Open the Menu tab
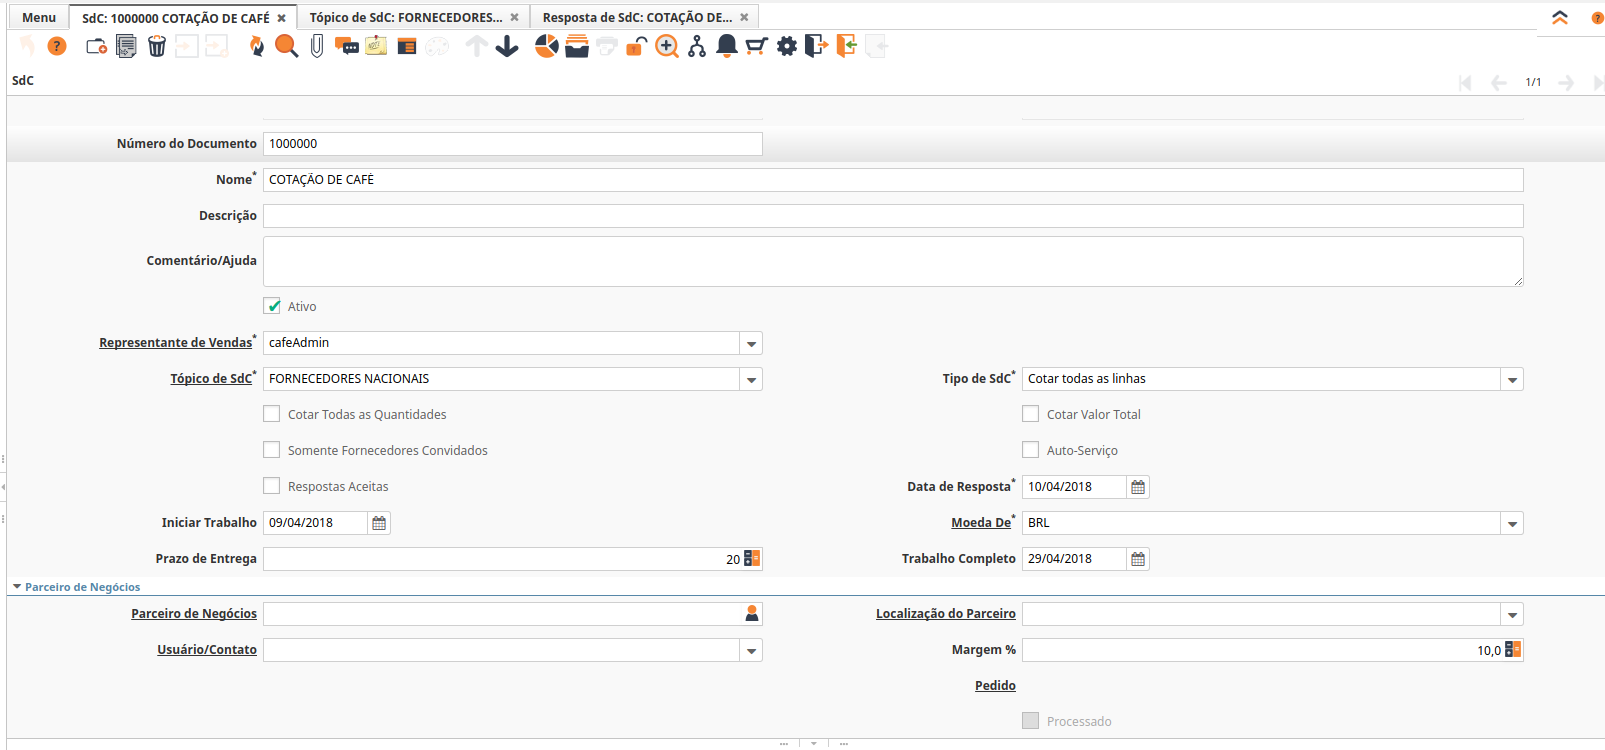 39,17
